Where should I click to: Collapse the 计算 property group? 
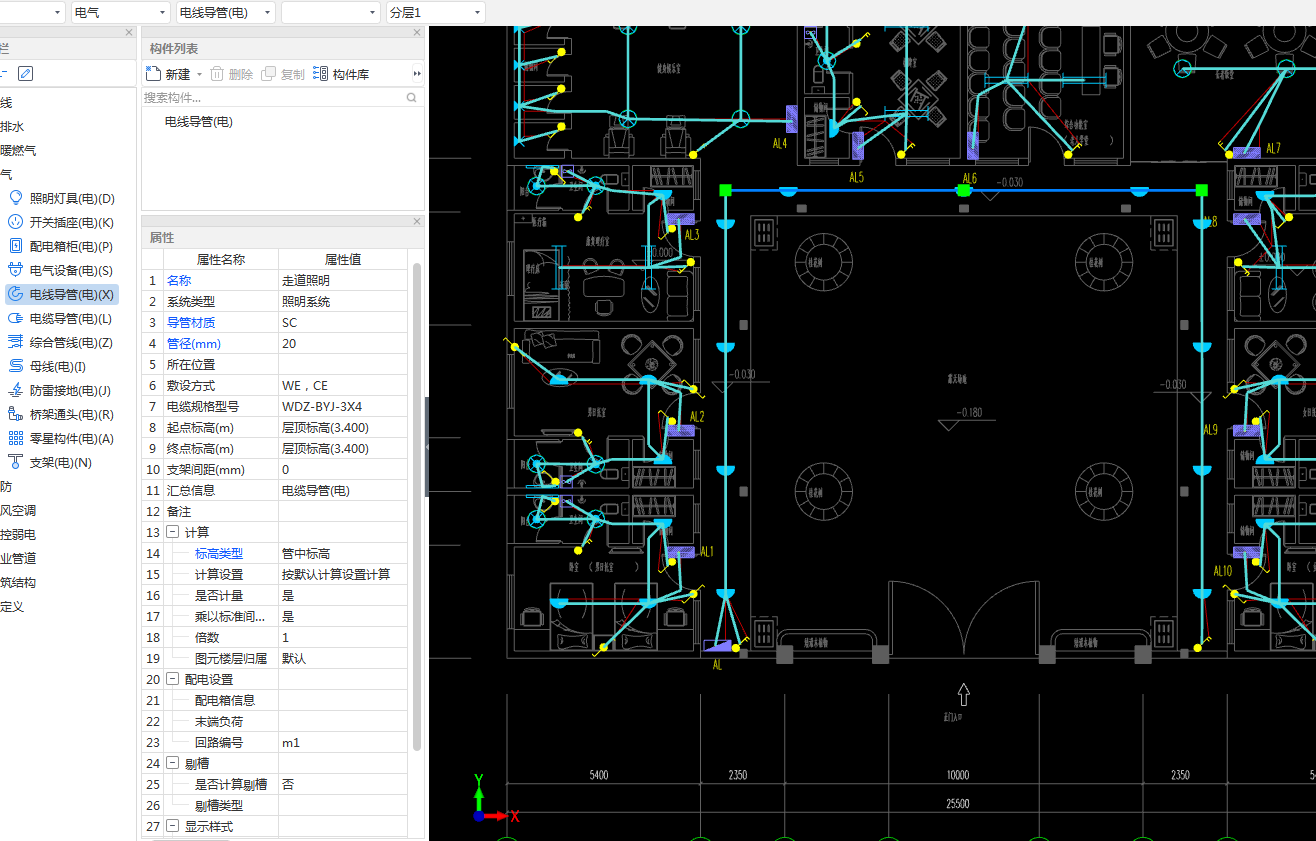click(x=172, y=533)
